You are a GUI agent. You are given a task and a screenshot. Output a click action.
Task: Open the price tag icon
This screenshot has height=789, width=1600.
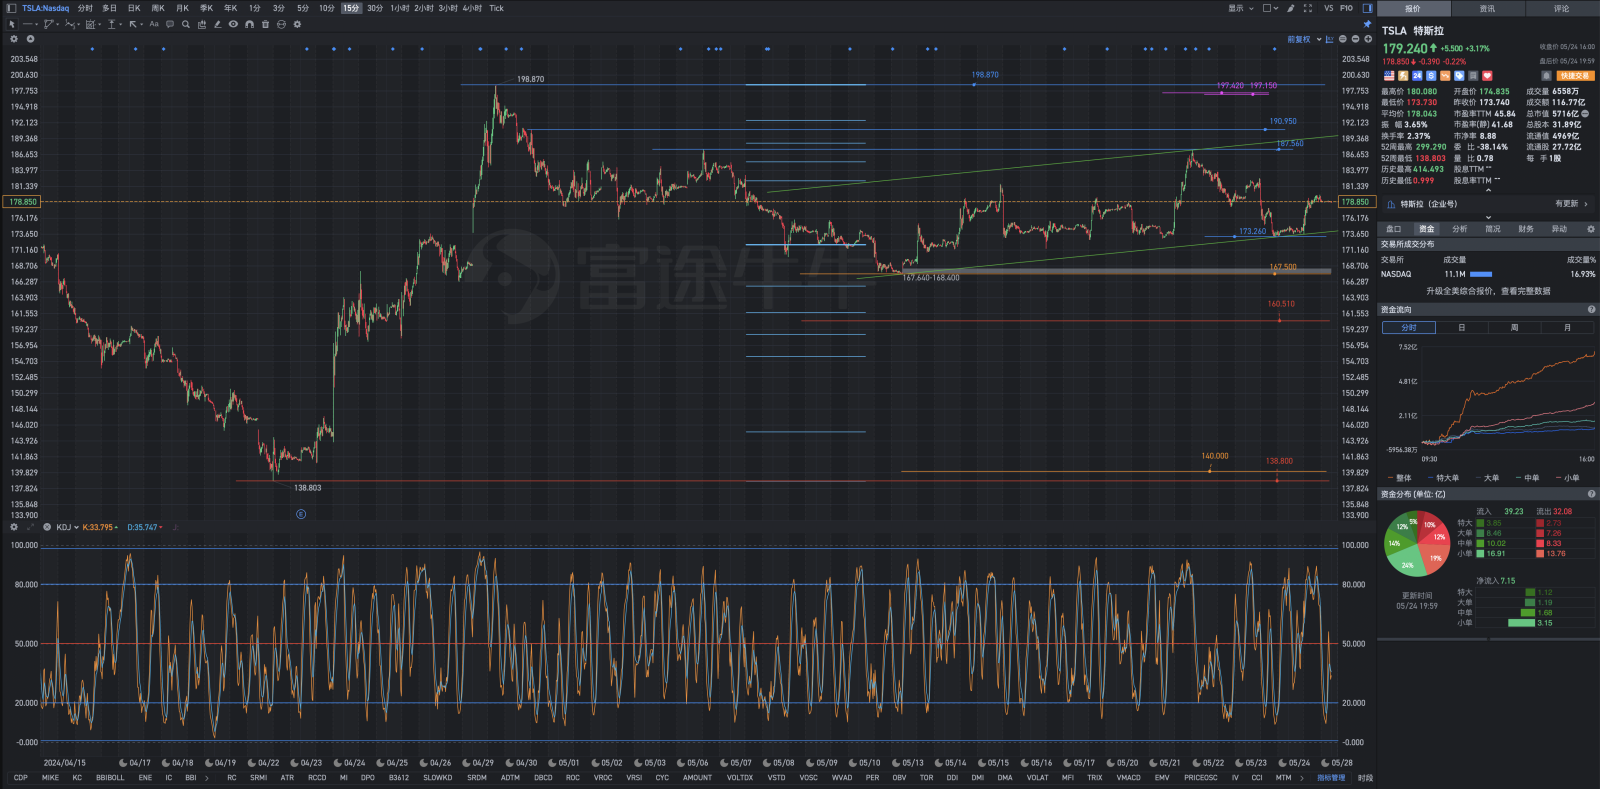click(1459, 76)
